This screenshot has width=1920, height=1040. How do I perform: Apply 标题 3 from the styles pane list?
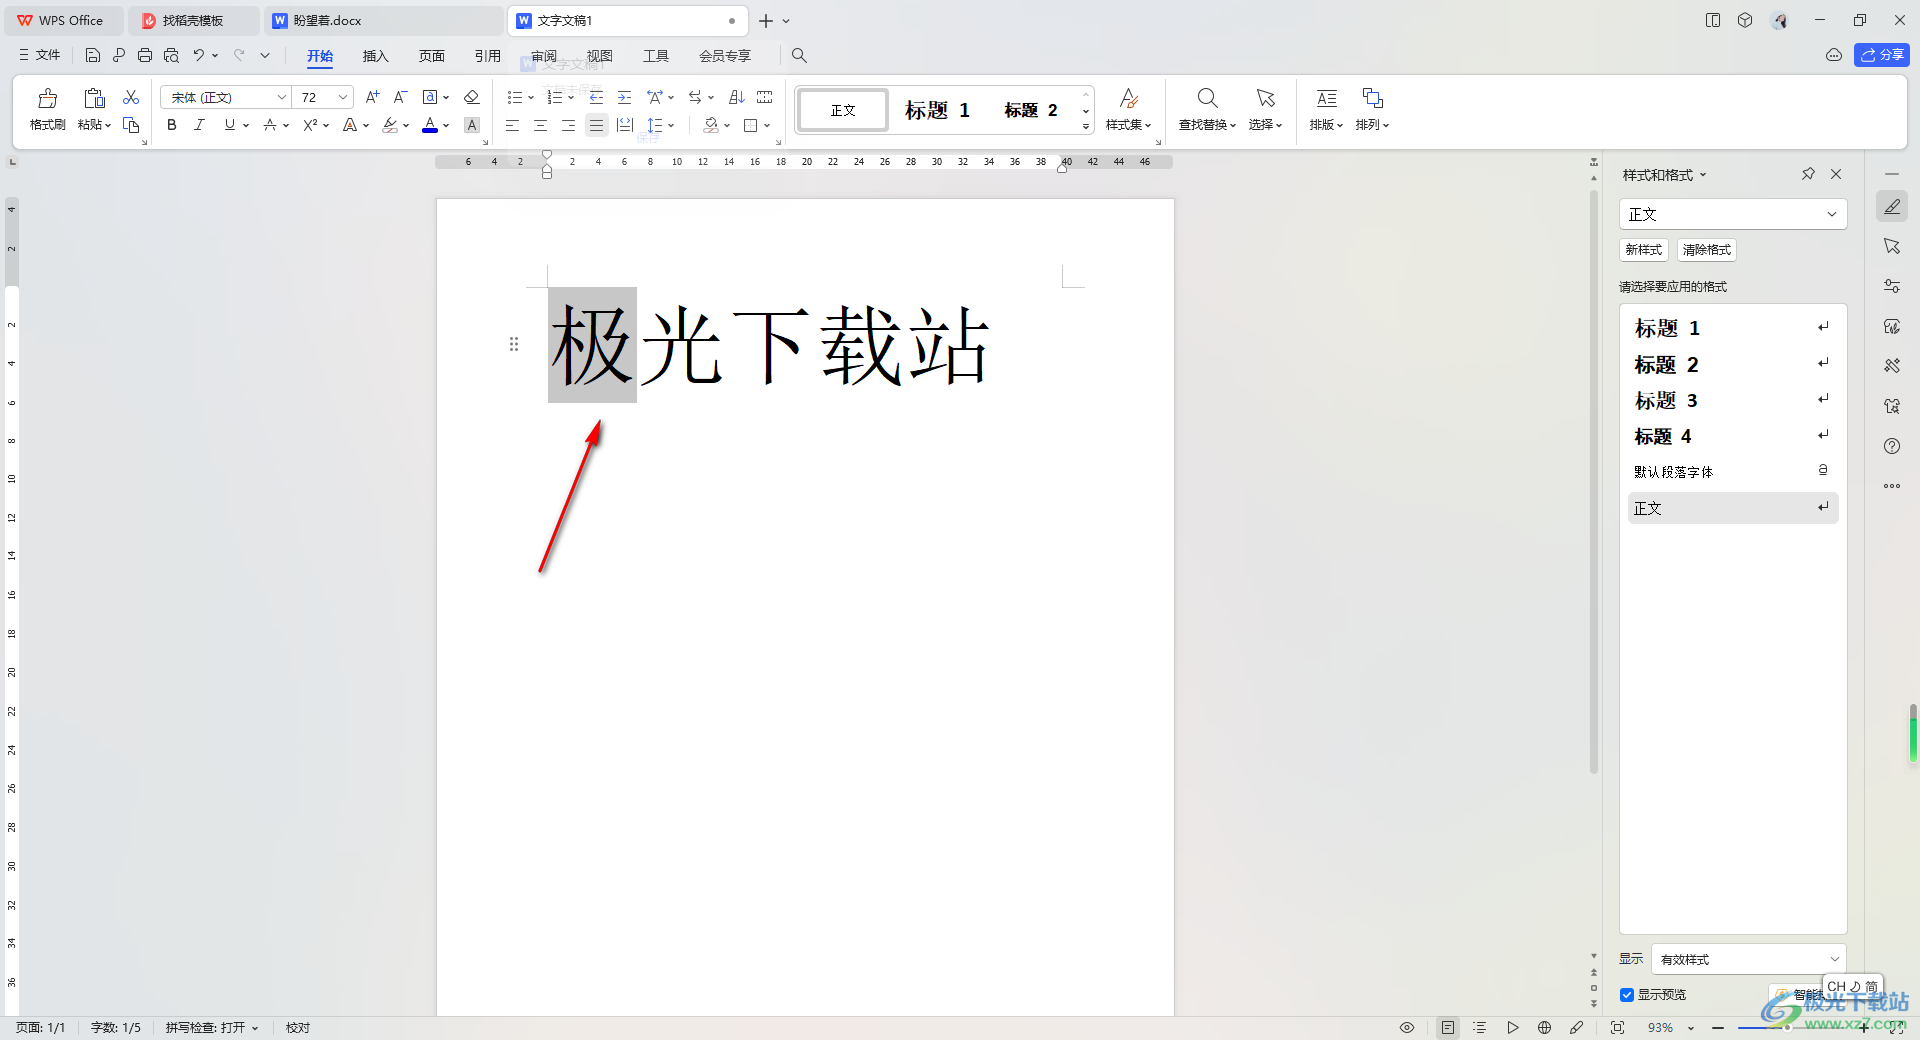(x=1733, y=401)
